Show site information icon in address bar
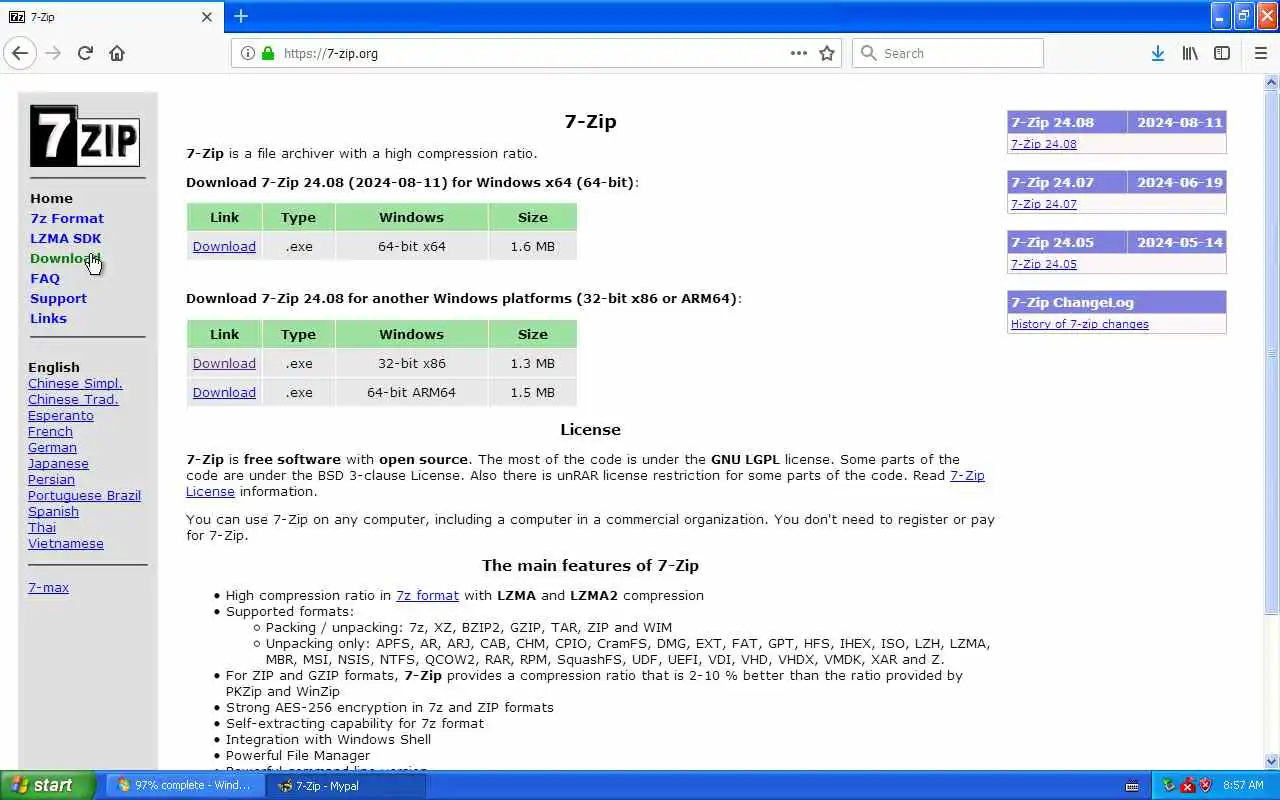 [248, 53]
